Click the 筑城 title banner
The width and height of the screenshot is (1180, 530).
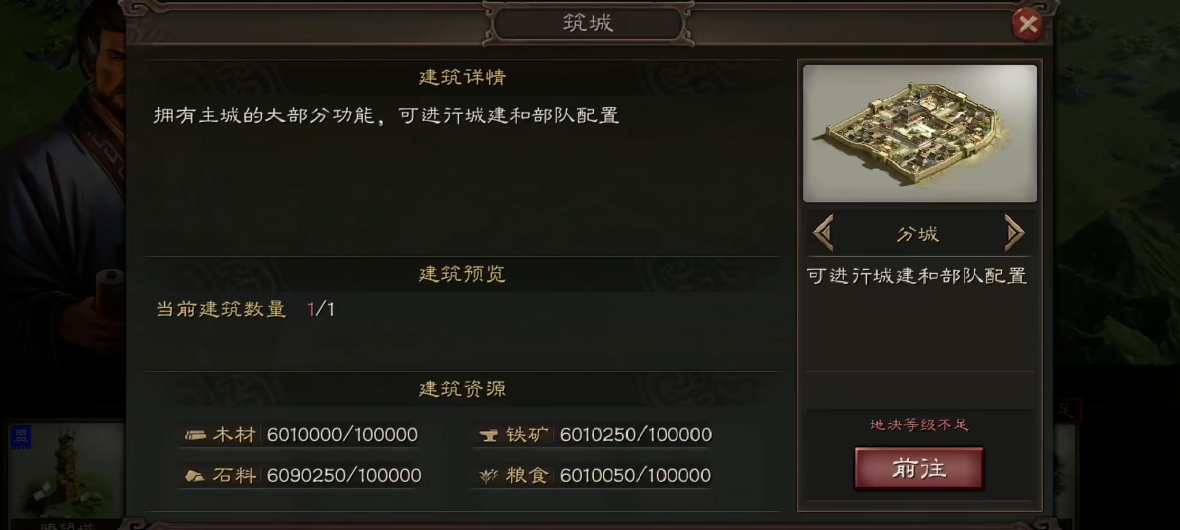588,23
